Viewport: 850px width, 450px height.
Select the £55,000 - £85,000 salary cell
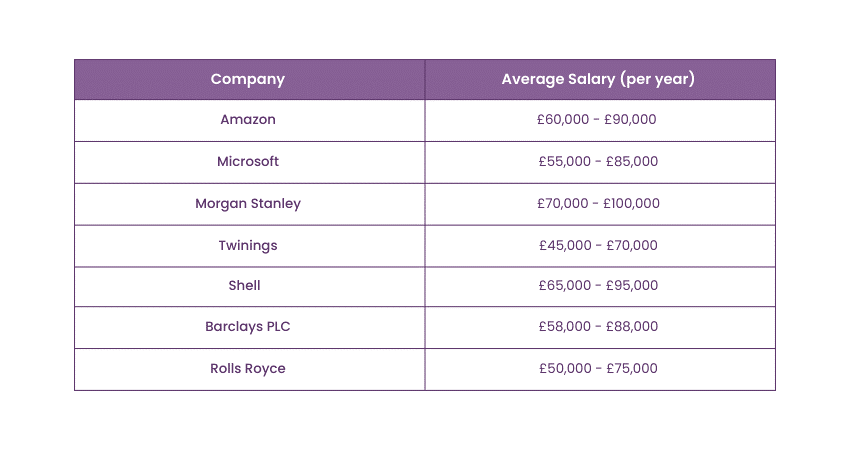[597, 161]
